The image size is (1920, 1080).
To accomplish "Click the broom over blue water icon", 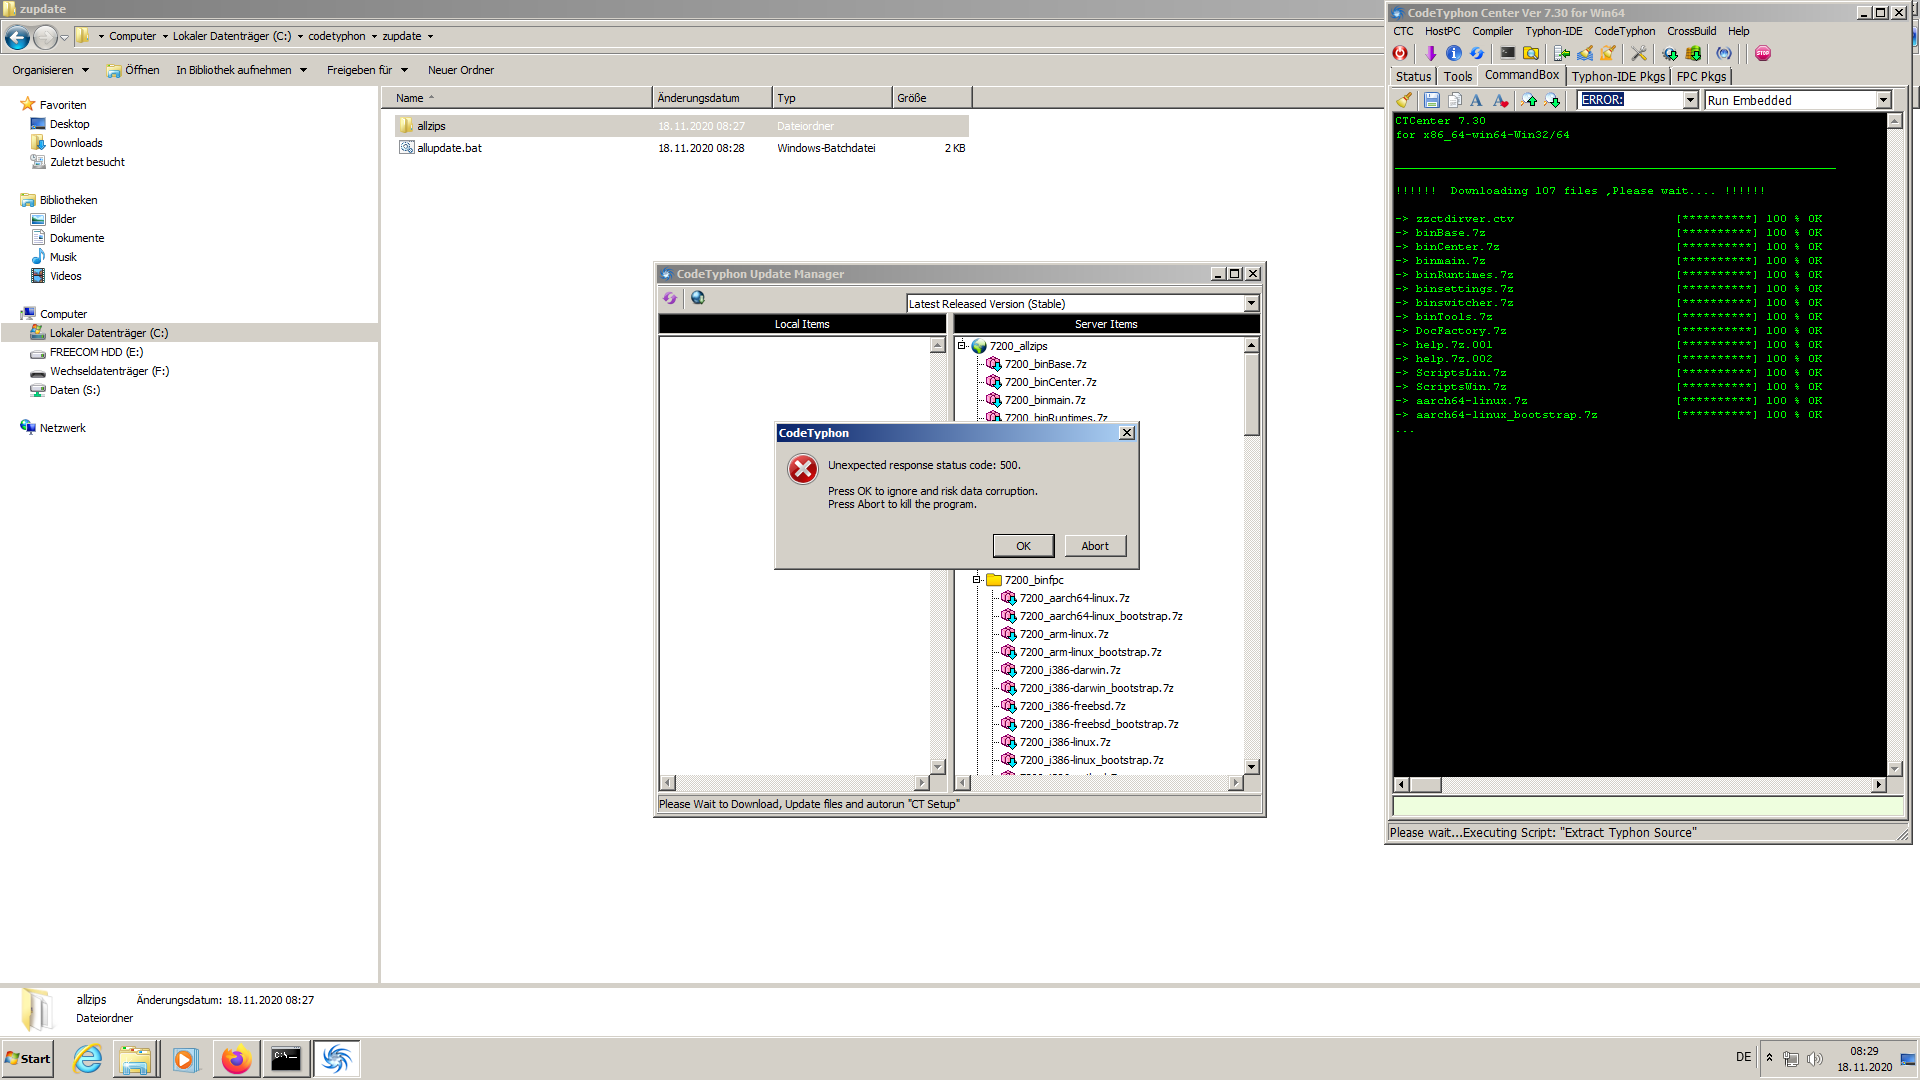I will tap(1585, 54).
